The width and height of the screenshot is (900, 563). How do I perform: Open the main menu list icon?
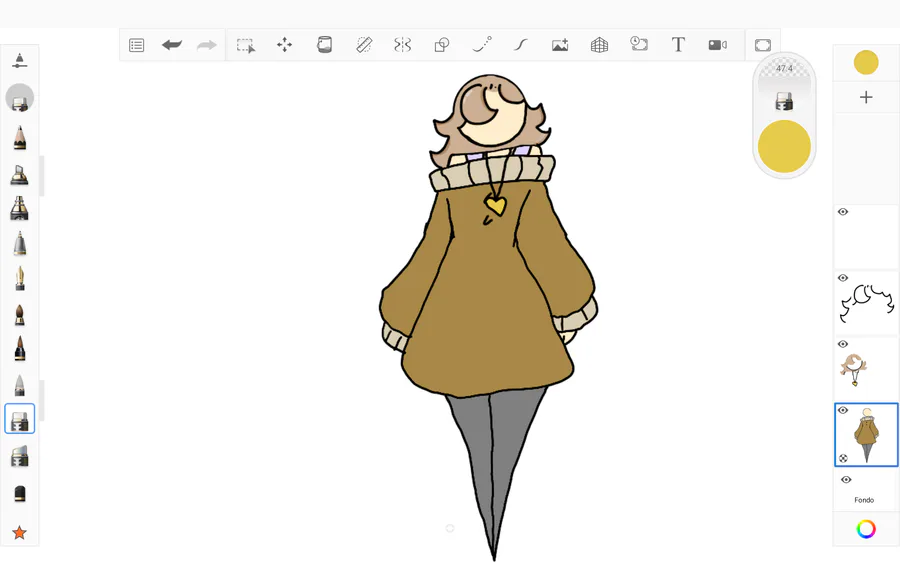(x=137, y=45)
